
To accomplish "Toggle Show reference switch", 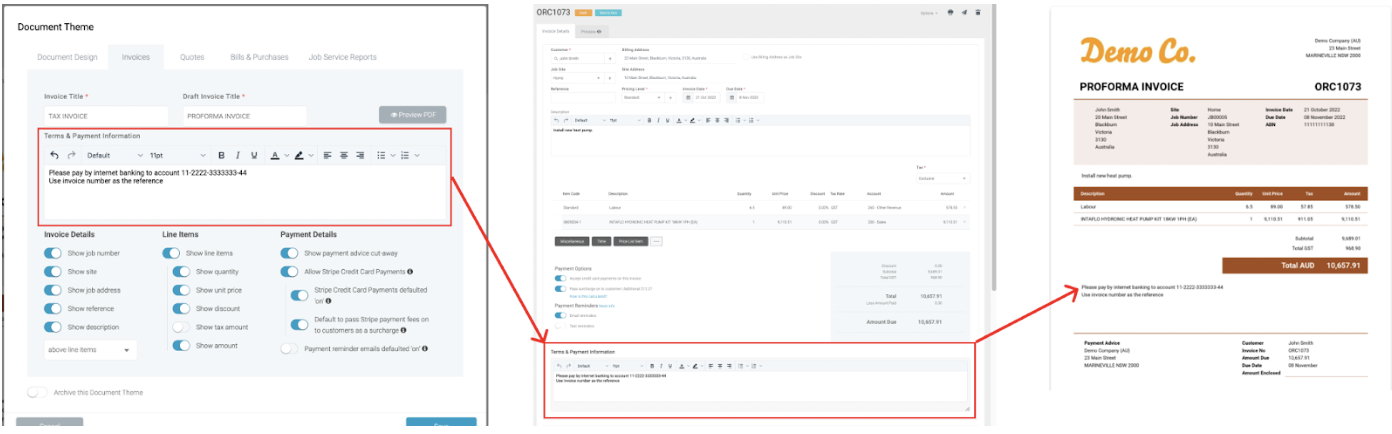I will (x=53, y=308).
